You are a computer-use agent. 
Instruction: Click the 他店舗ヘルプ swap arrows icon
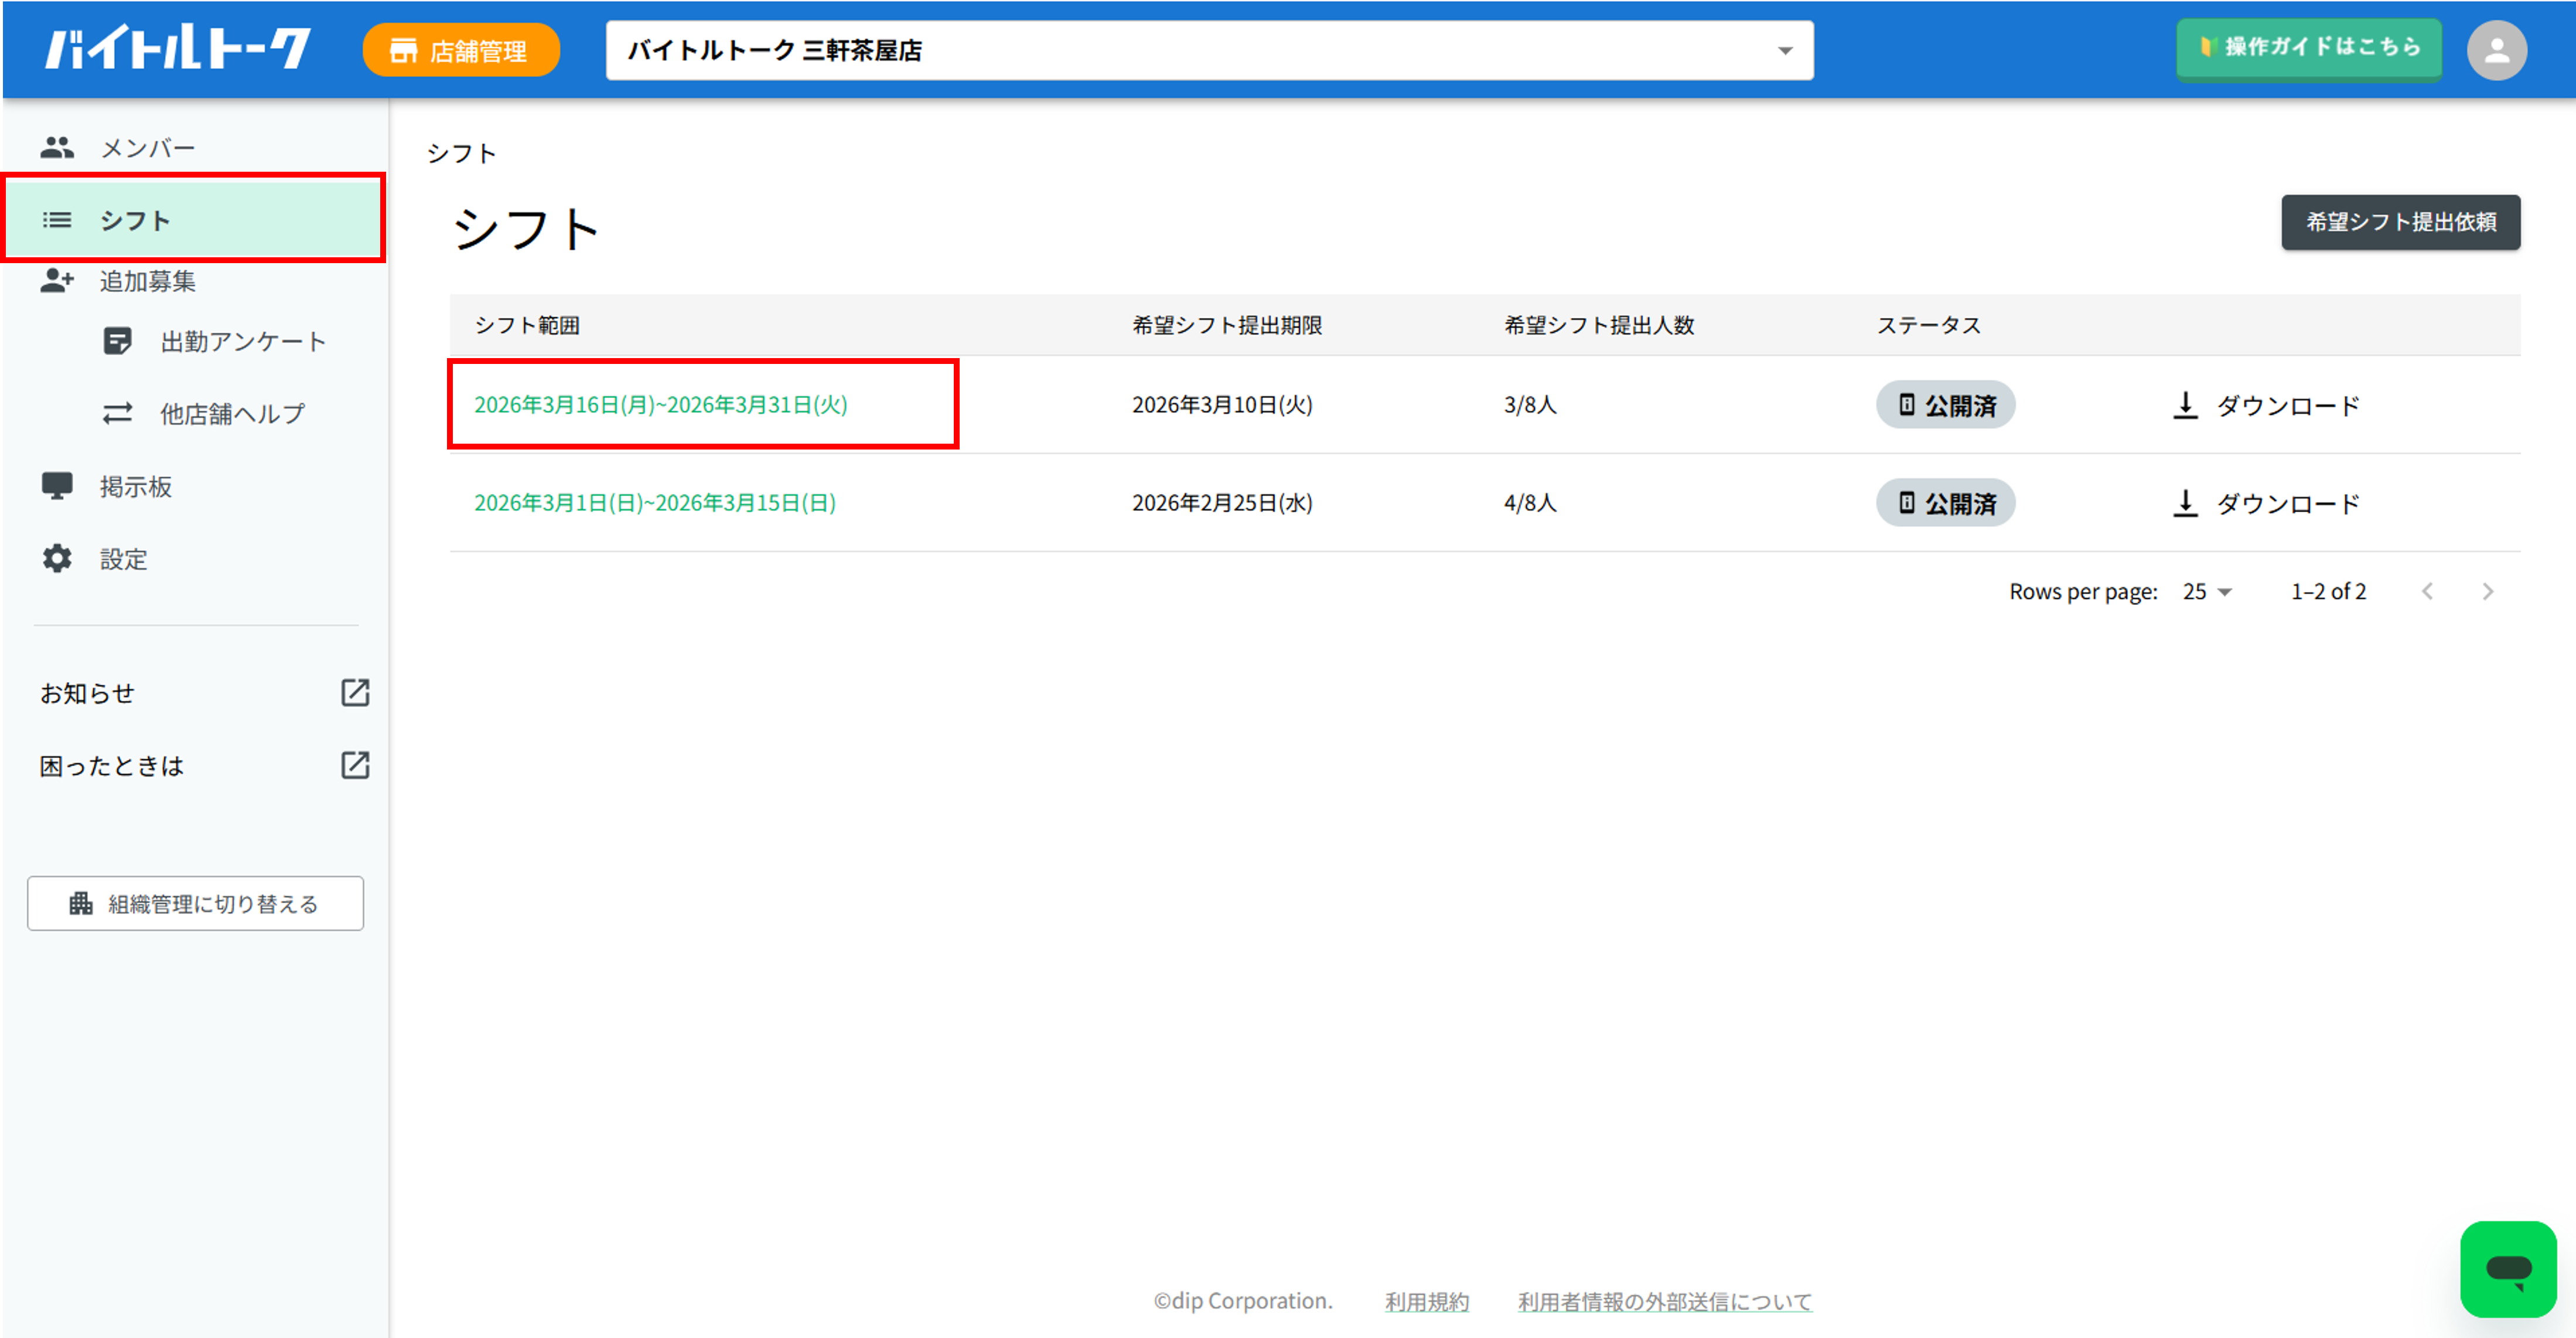[x=117, y=414]
